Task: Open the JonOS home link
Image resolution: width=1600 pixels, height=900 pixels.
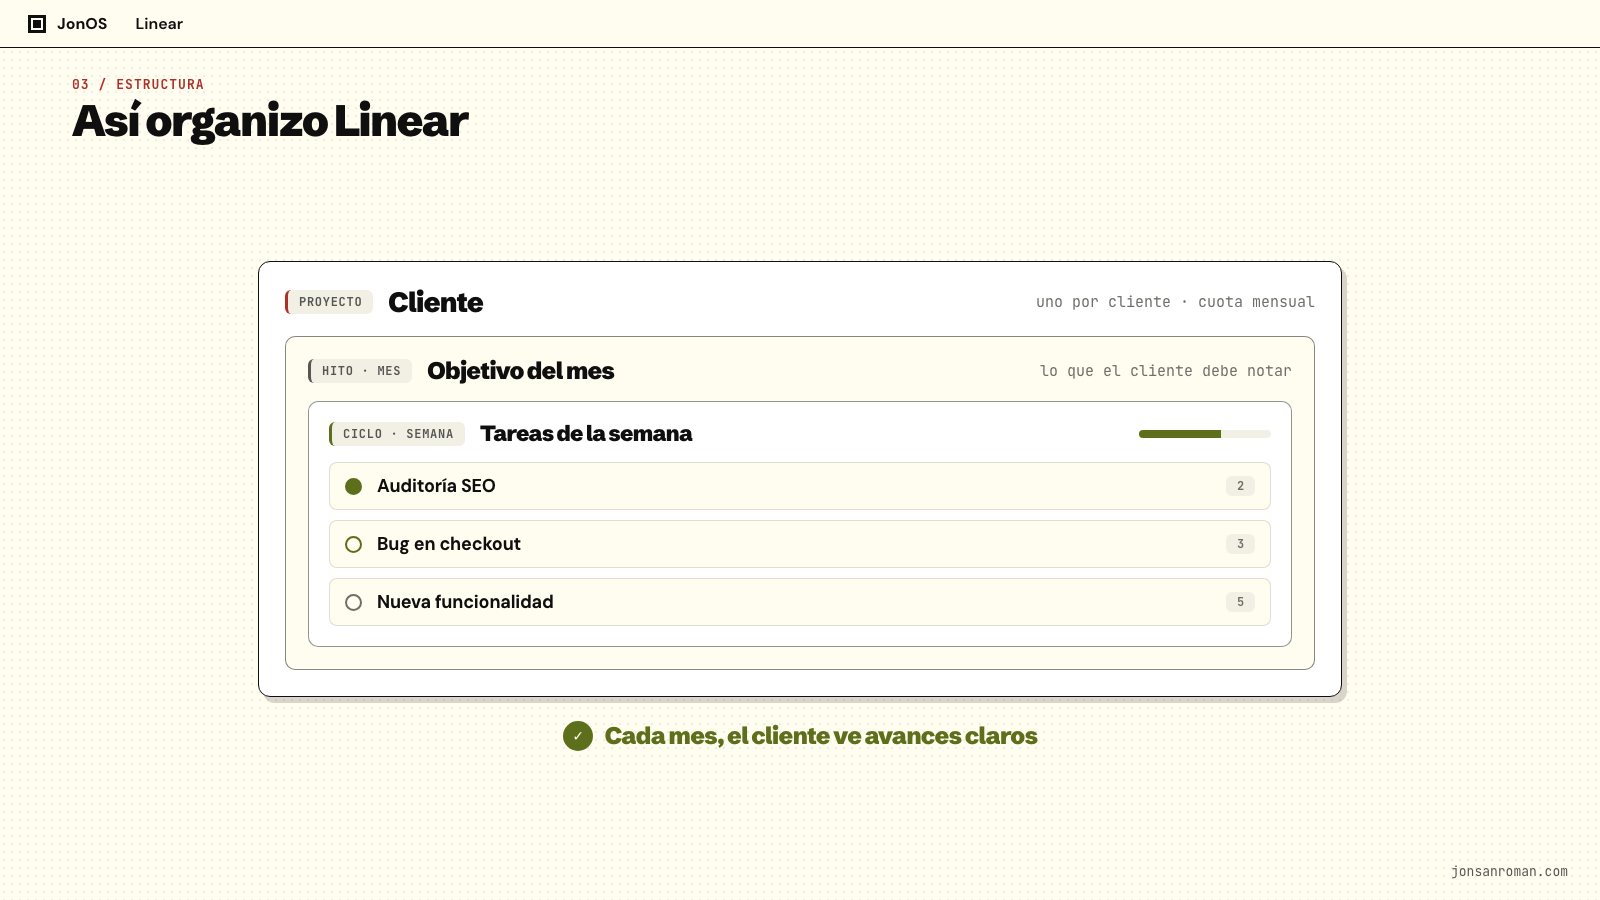Action: point(68,24)
